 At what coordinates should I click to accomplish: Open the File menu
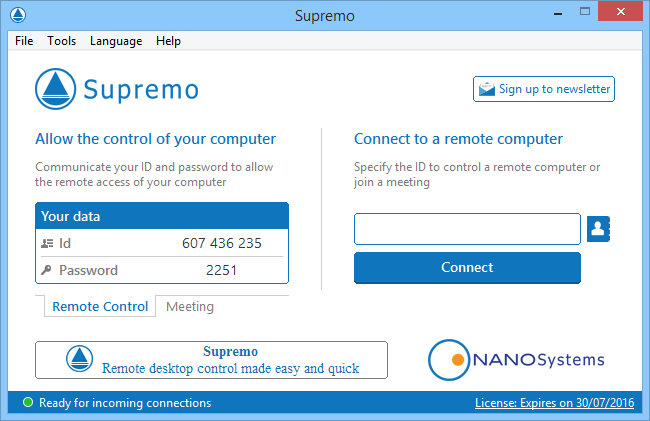[x=24, y=41]
